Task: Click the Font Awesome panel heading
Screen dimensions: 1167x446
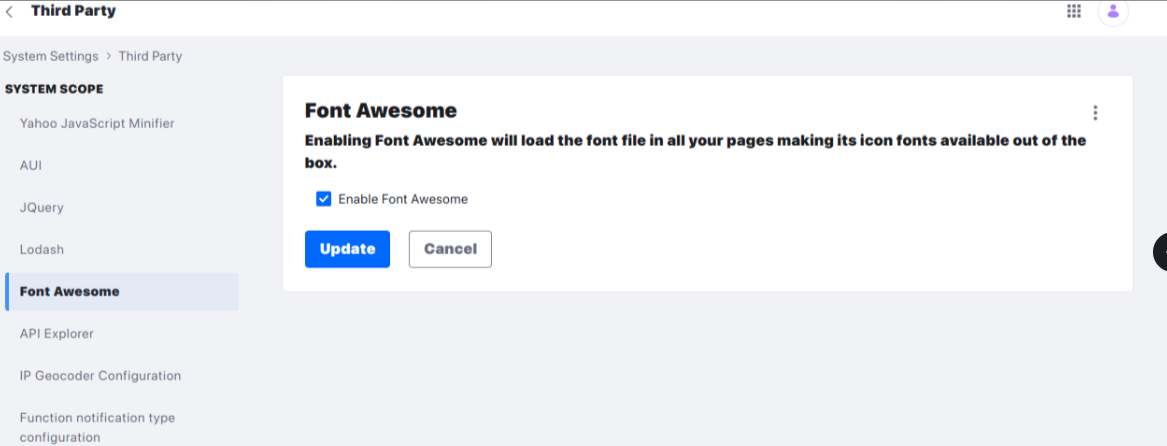Action: click(380, 110)
